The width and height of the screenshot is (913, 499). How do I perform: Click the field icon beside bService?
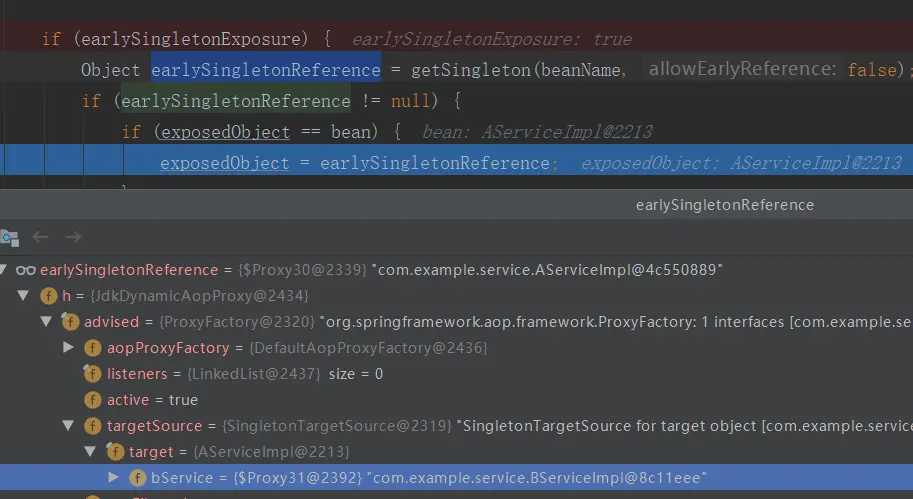click(x=137, y=478)
